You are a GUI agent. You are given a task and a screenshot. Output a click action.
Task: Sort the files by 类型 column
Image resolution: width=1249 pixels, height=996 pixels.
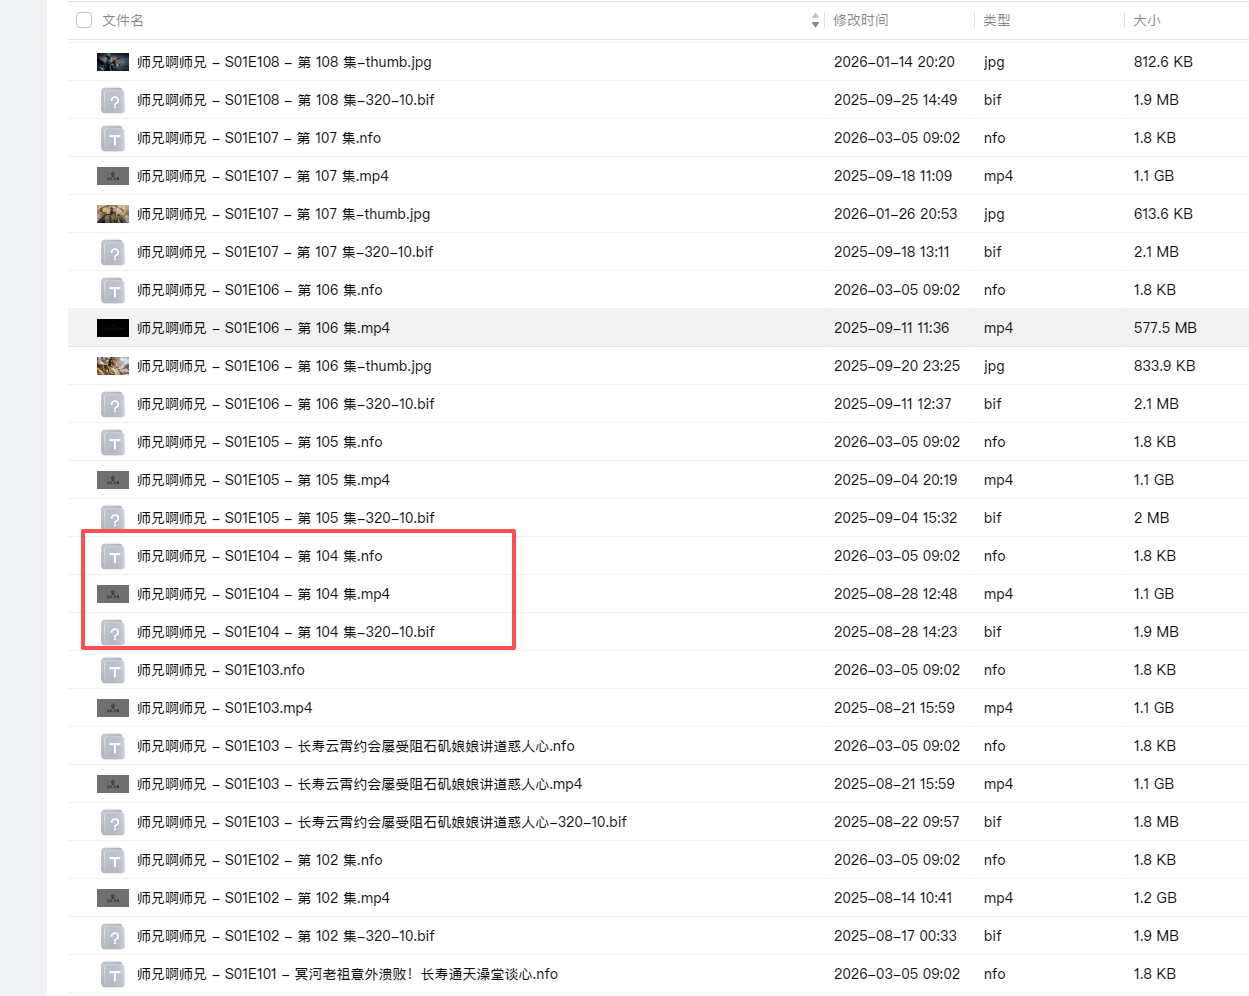coord(996,20)
